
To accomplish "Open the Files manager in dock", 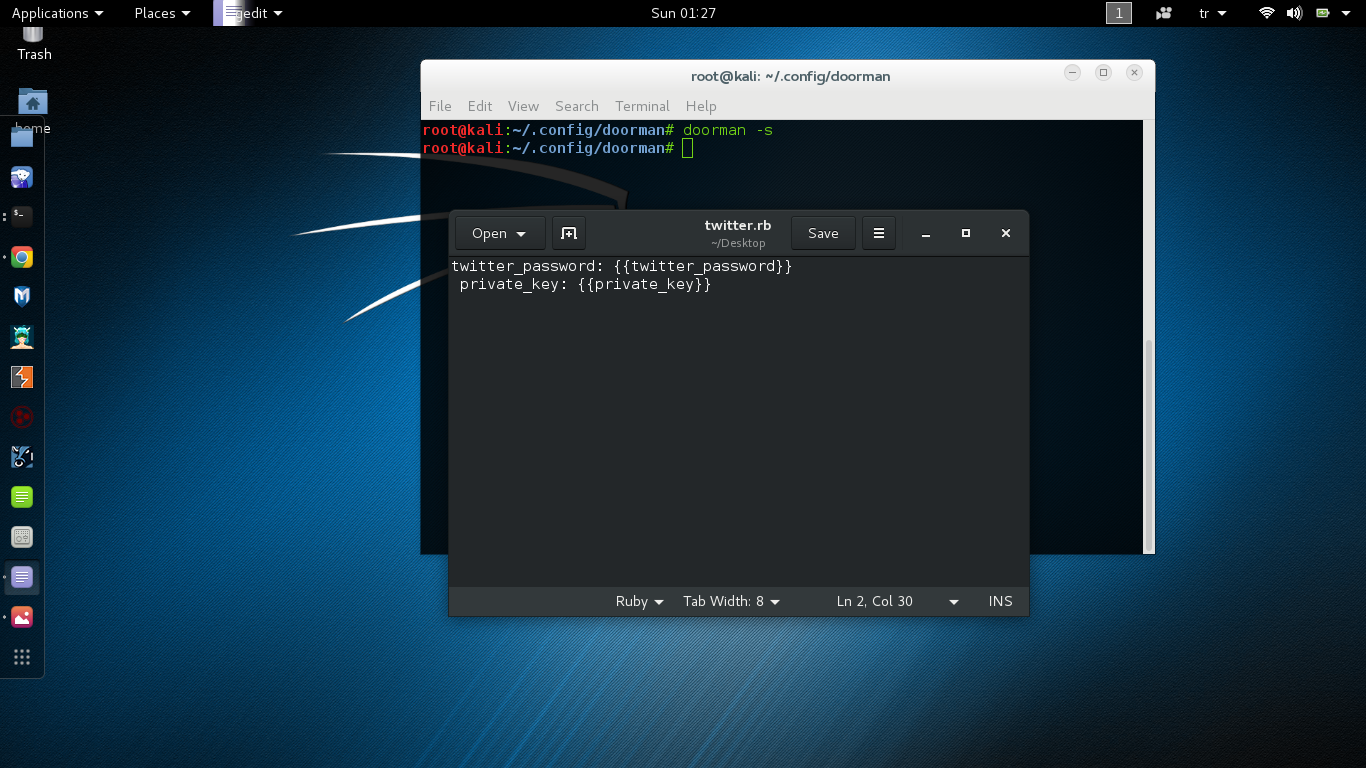I will point(22,137).
